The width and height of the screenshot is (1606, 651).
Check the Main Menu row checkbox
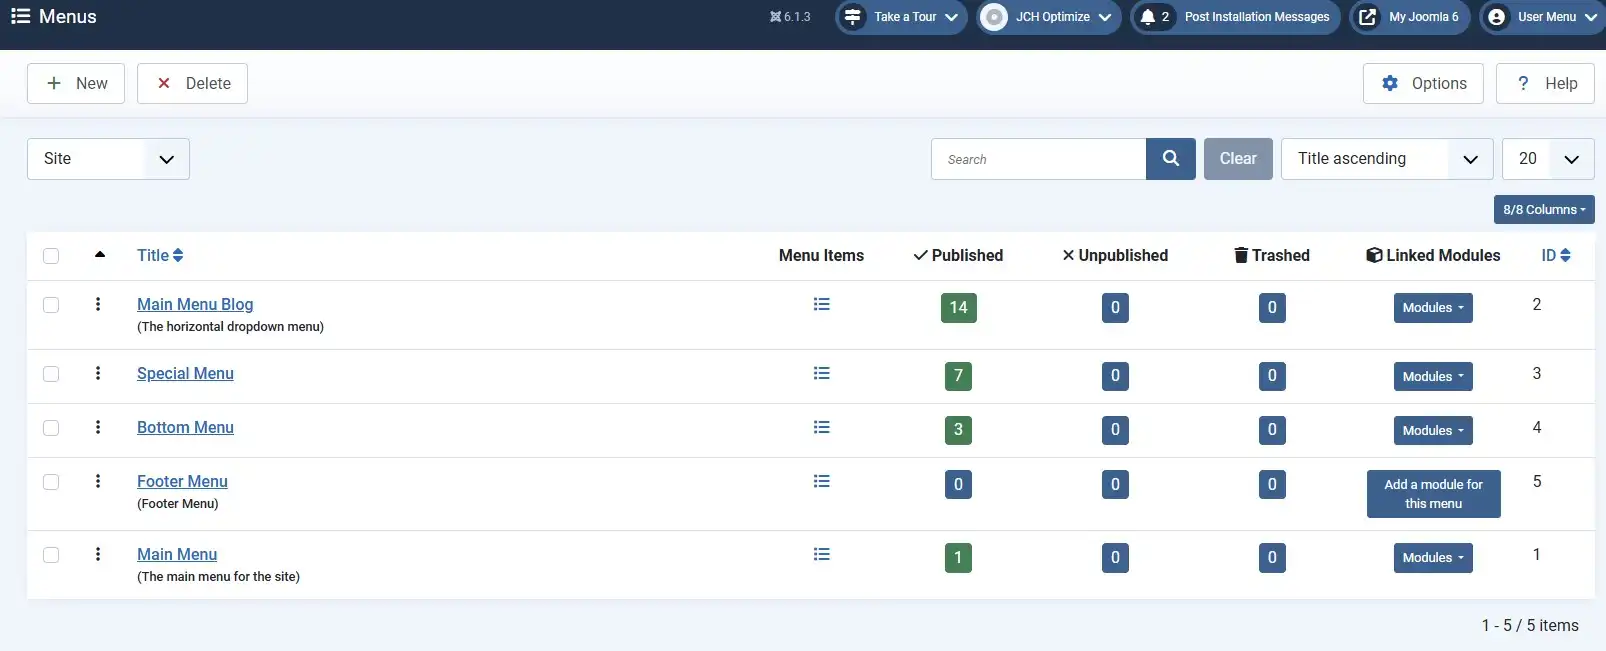pyautogui.click(x=51, y=555)
